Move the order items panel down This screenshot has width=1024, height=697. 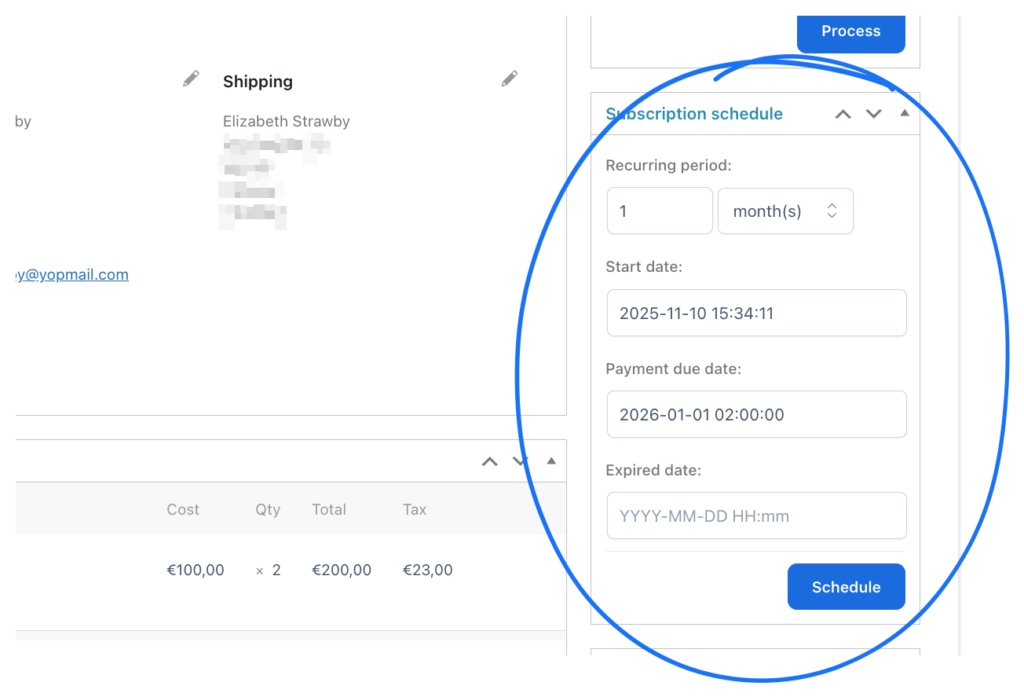click(520, 461)
